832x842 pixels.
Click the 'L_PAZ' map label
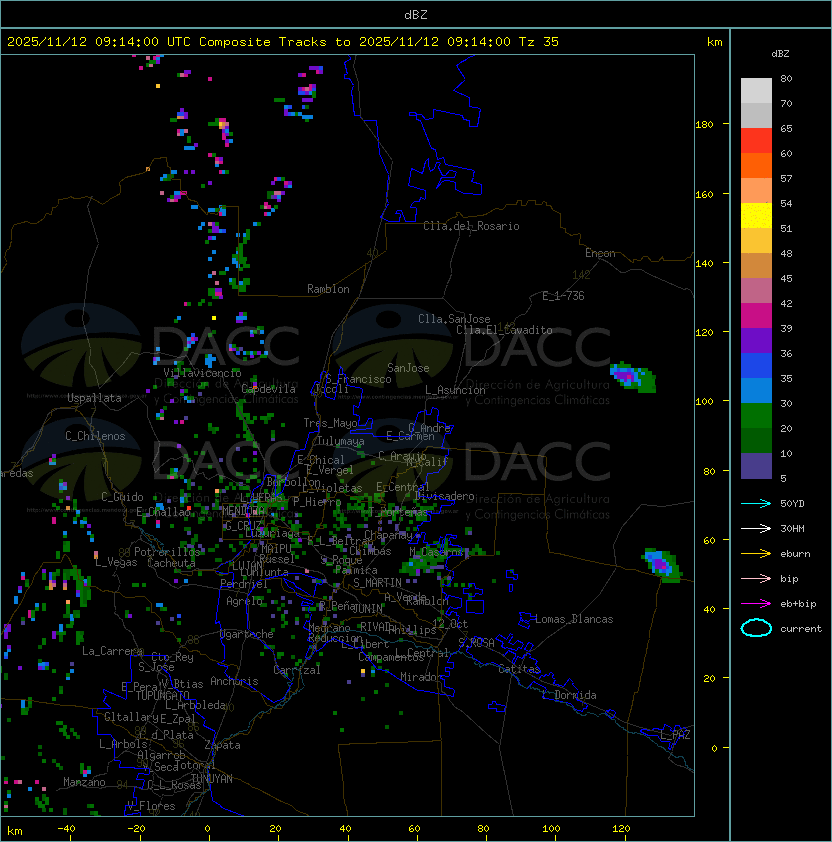(x=675, y=735)
